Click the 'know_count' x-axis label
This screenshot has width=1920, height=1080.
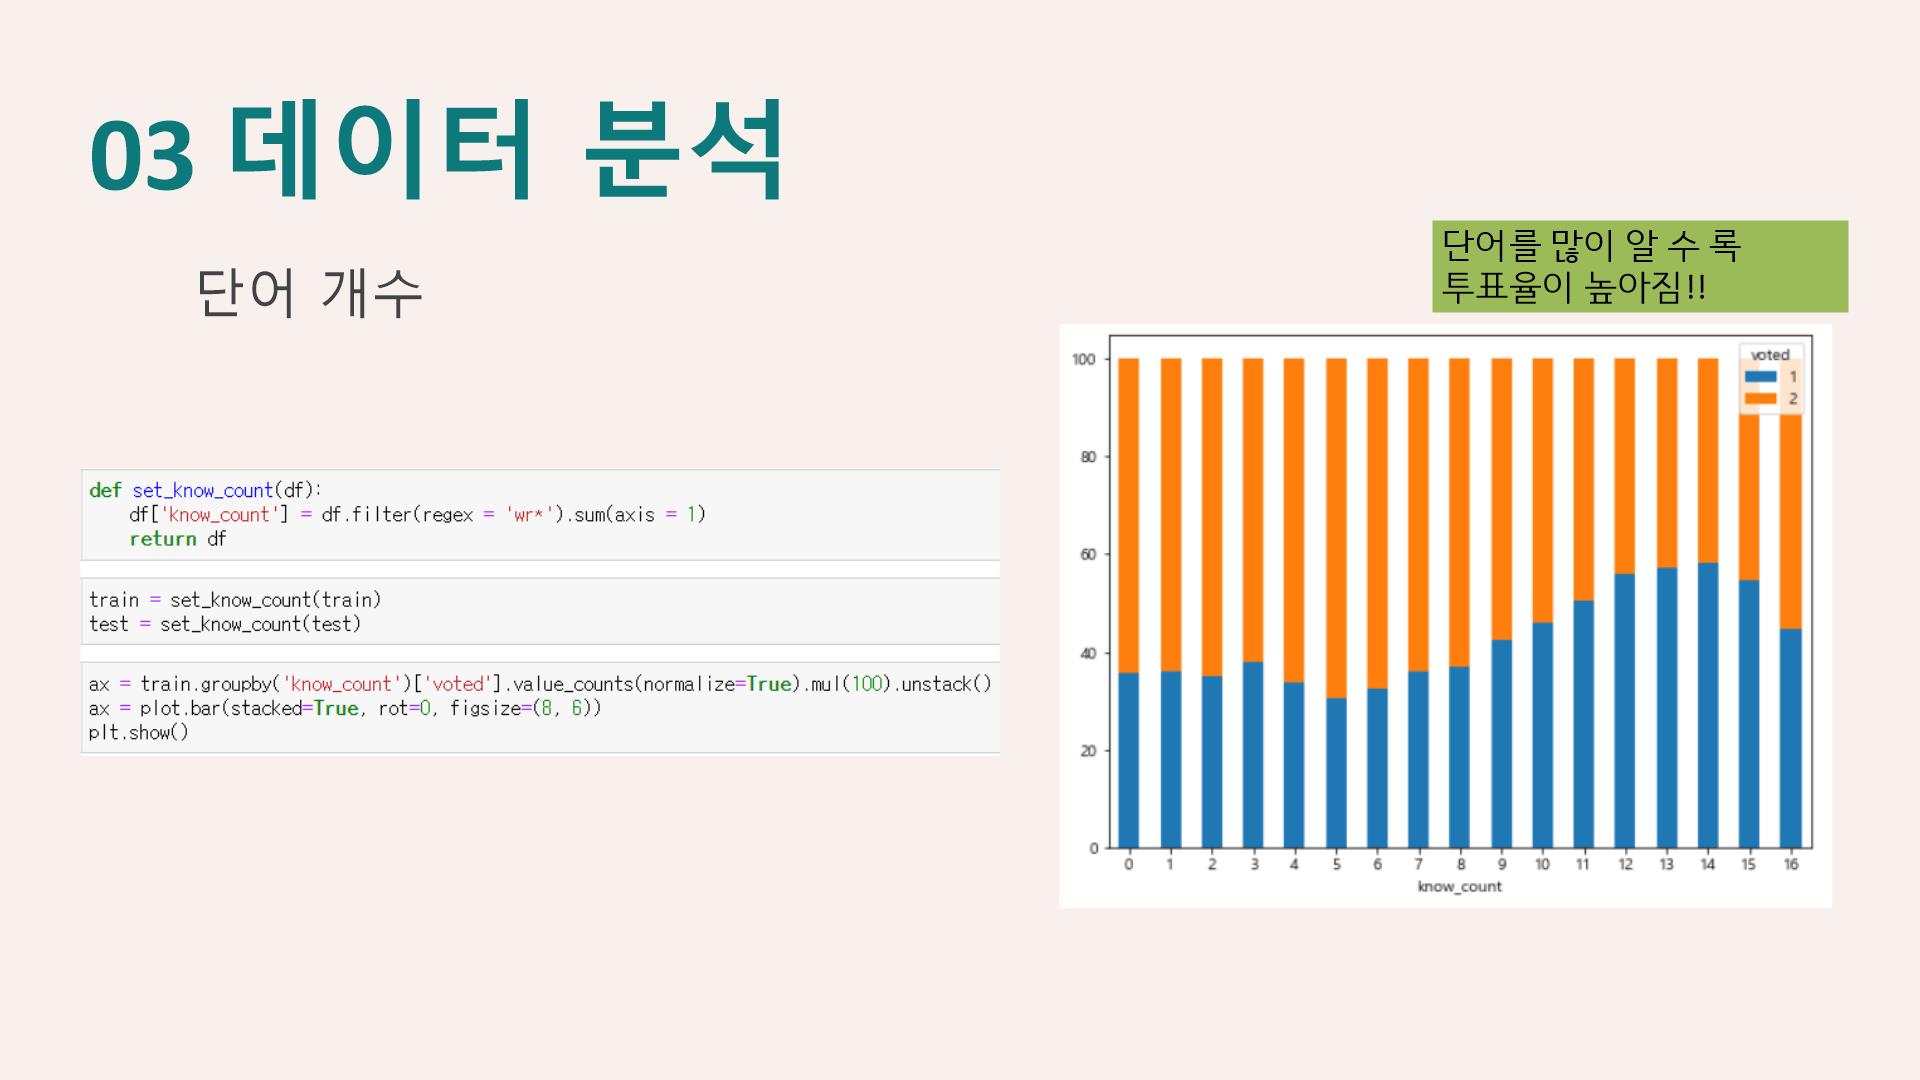pos(1459,887)
